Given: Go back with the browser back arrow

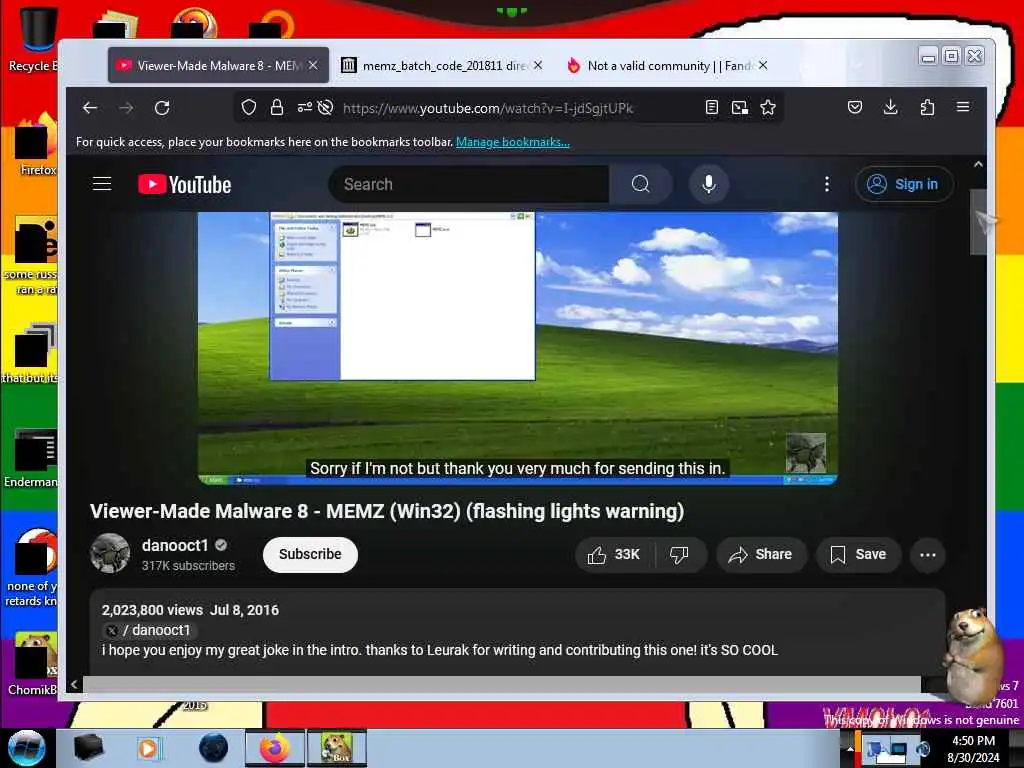Looking at the screenshot, I should click(x=89, y=108).
